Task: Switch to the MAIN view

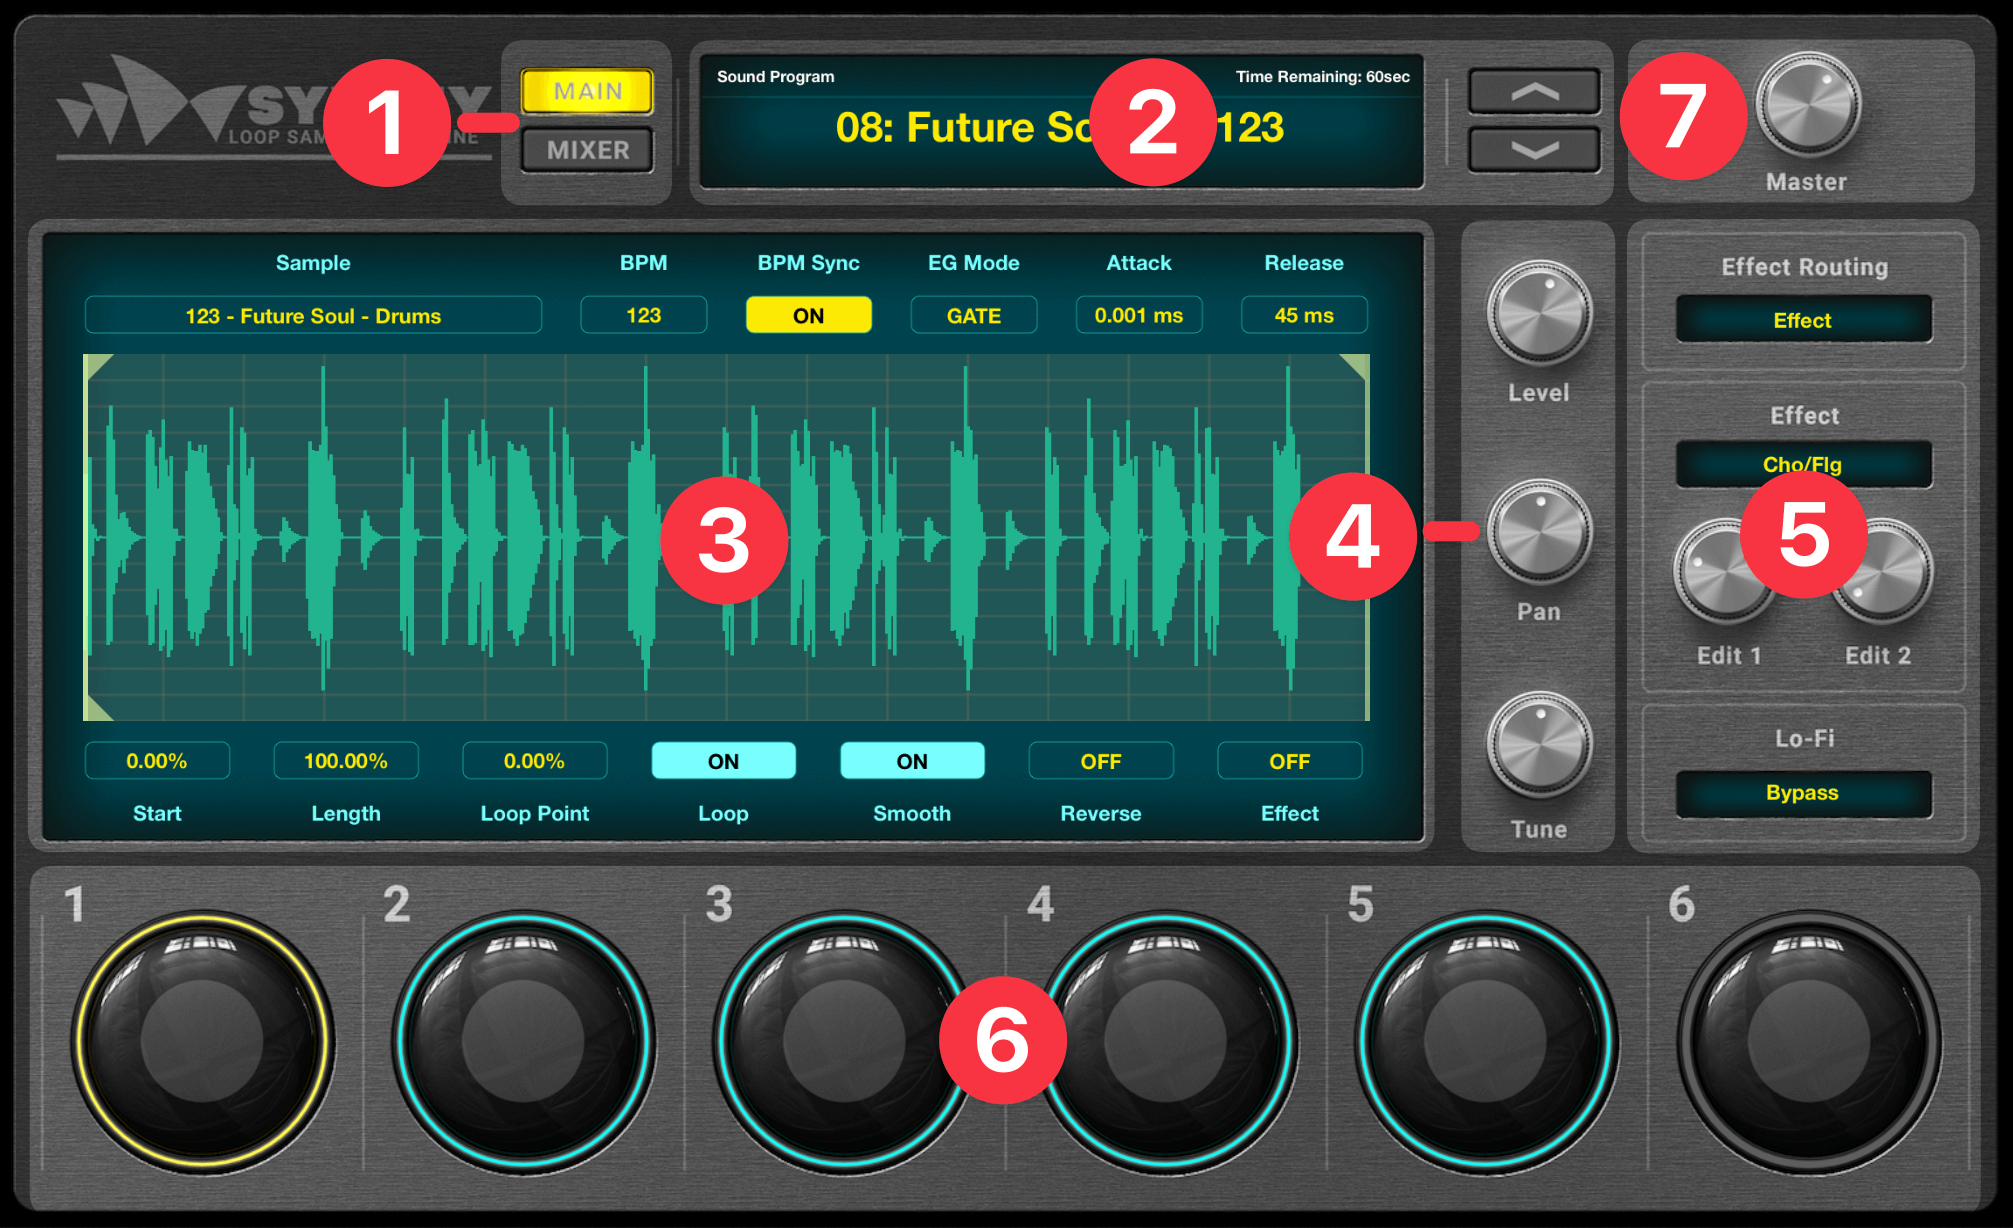Action: [x=588, y=92]
